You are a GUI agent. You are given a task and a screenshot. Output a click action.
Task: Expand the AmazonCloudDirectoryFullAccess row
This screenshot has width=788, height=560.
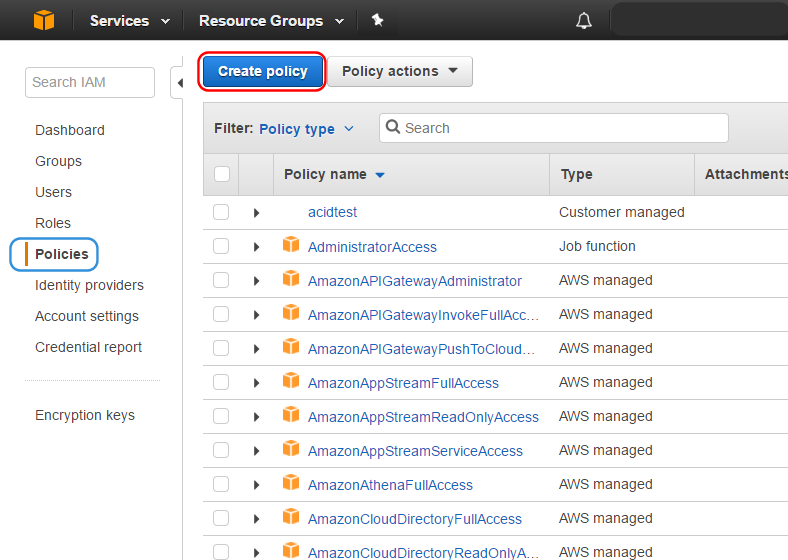(x=256, y=519)
